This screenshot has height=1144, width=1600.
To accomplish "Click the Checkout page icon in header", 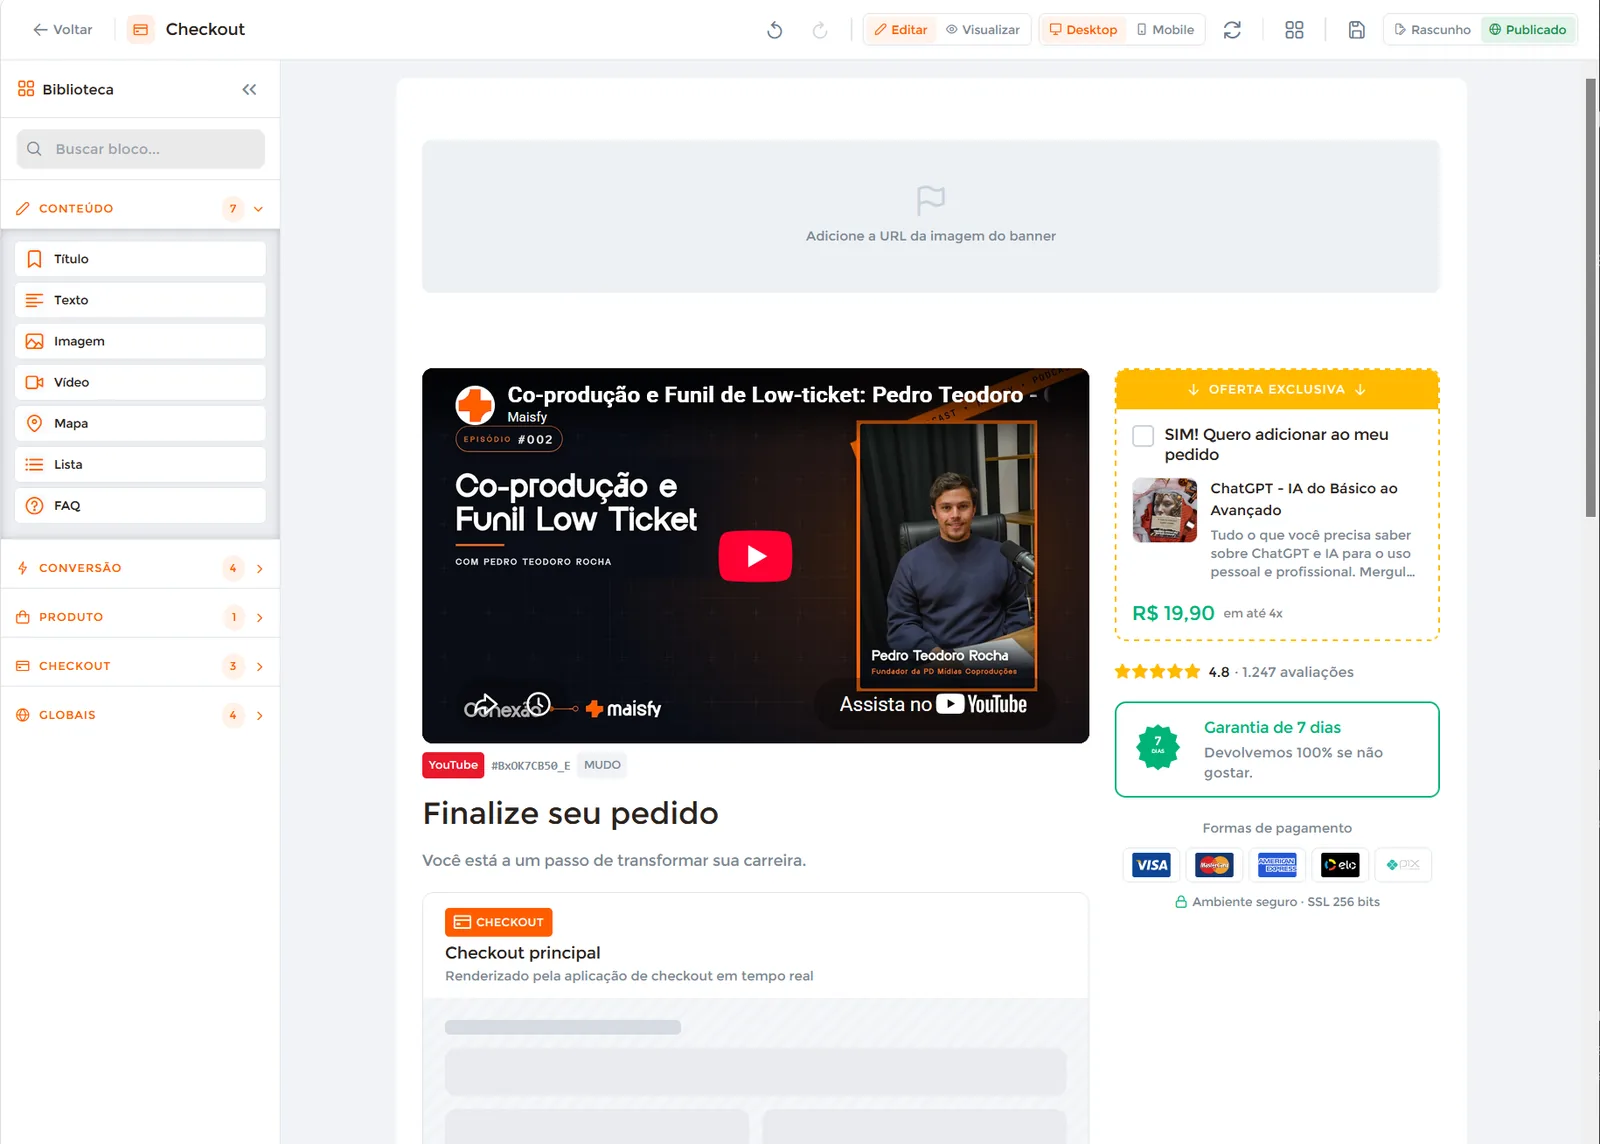I will coord(141,30).
